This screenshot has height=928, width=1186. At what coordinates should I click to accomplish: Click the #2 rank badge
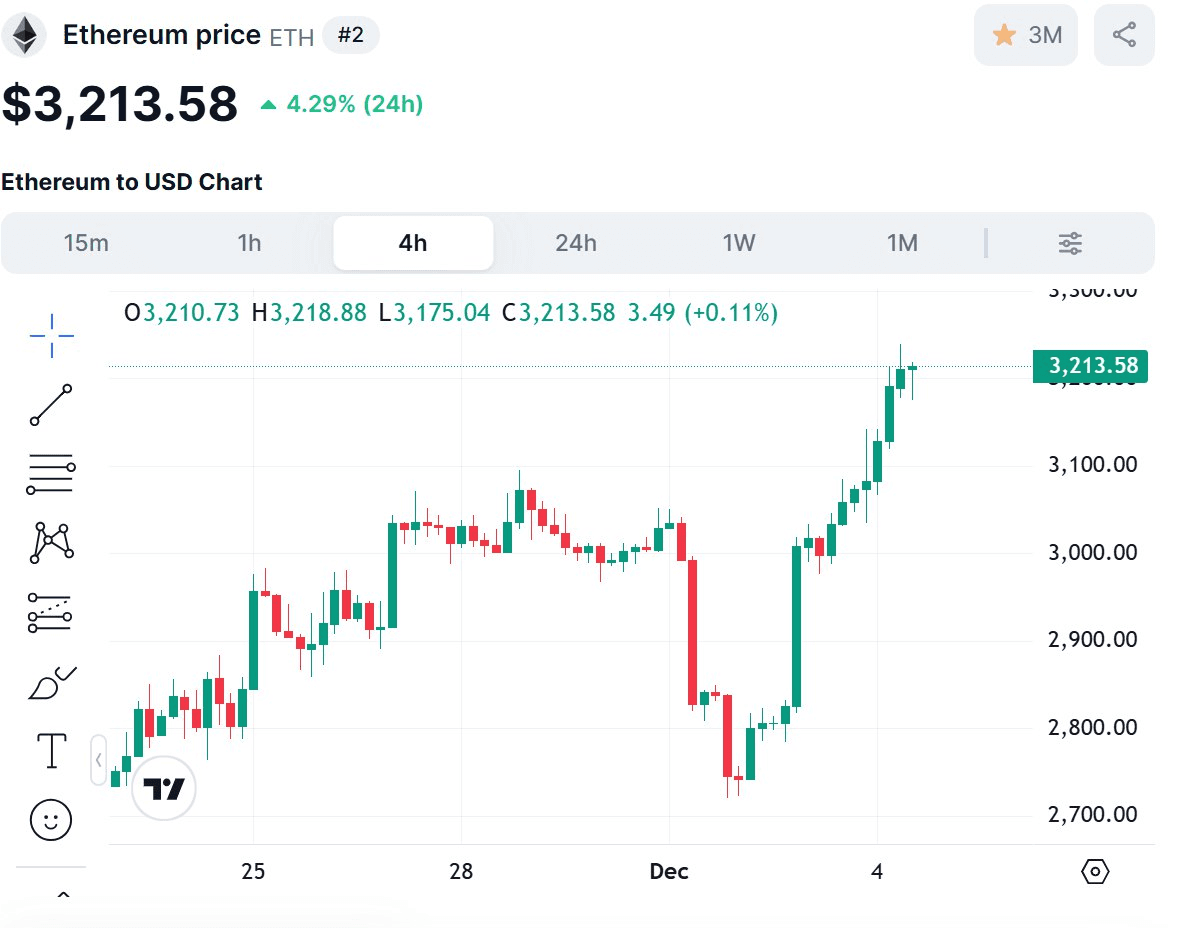(350, 36)
